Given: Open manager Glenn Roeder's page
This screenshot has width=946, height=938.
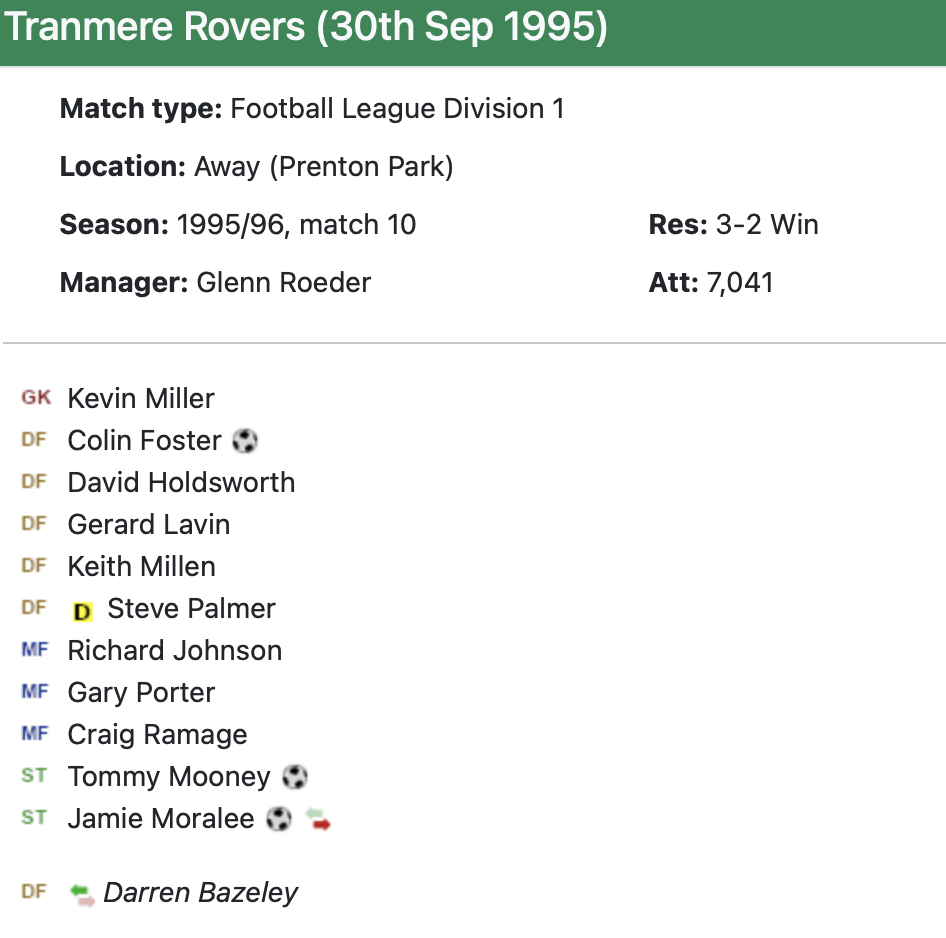Looking at the screenshot, I should (283, 283).
